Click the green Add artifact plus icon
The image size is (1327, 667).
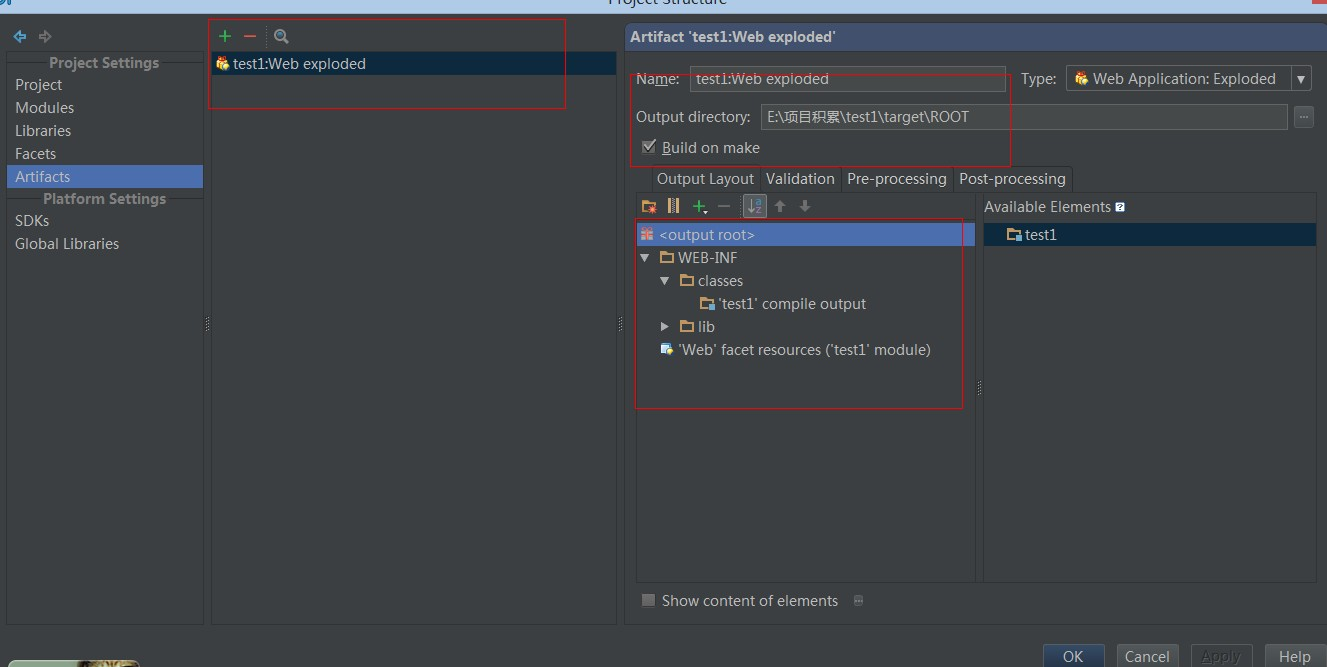click(x=224, y=36)
